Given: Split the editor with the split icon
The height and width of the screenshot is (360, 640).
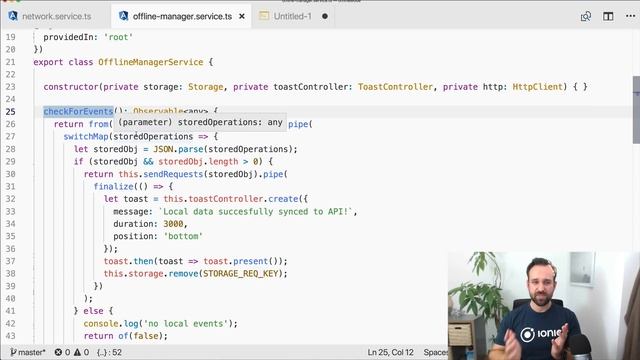Looking at the screenshot, I should (x=608, y=16).
